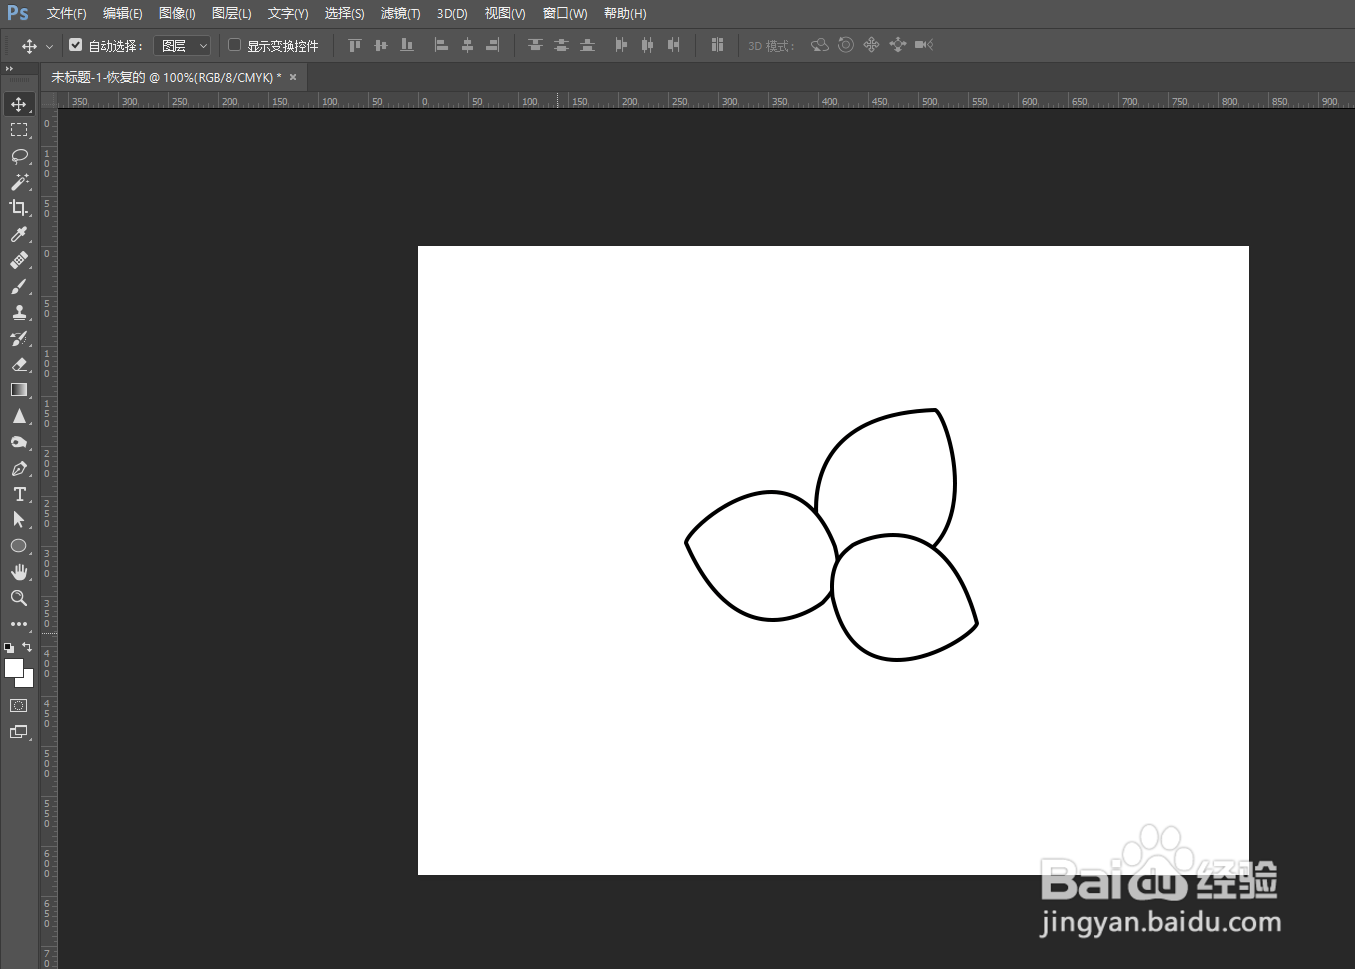This screenshot has height=969, width=1355.
Task: Select the Healing Brush tool
Action: pyautogui.click(x=19, y=260)
